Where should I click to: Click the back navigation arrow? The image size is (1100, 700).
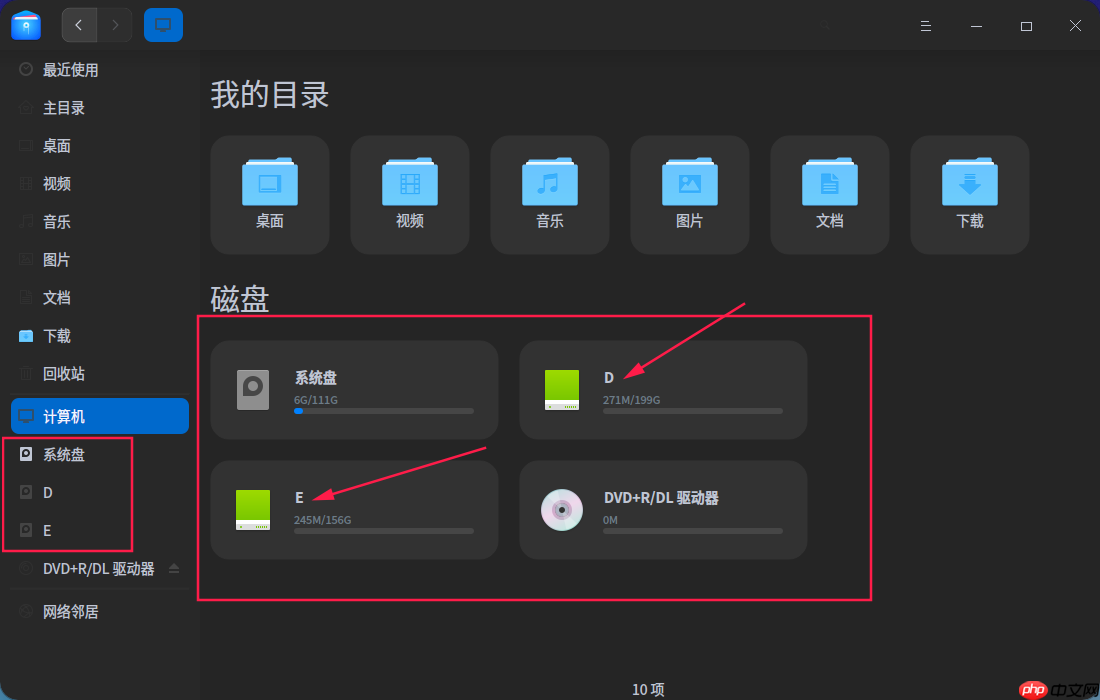(79, 24)
